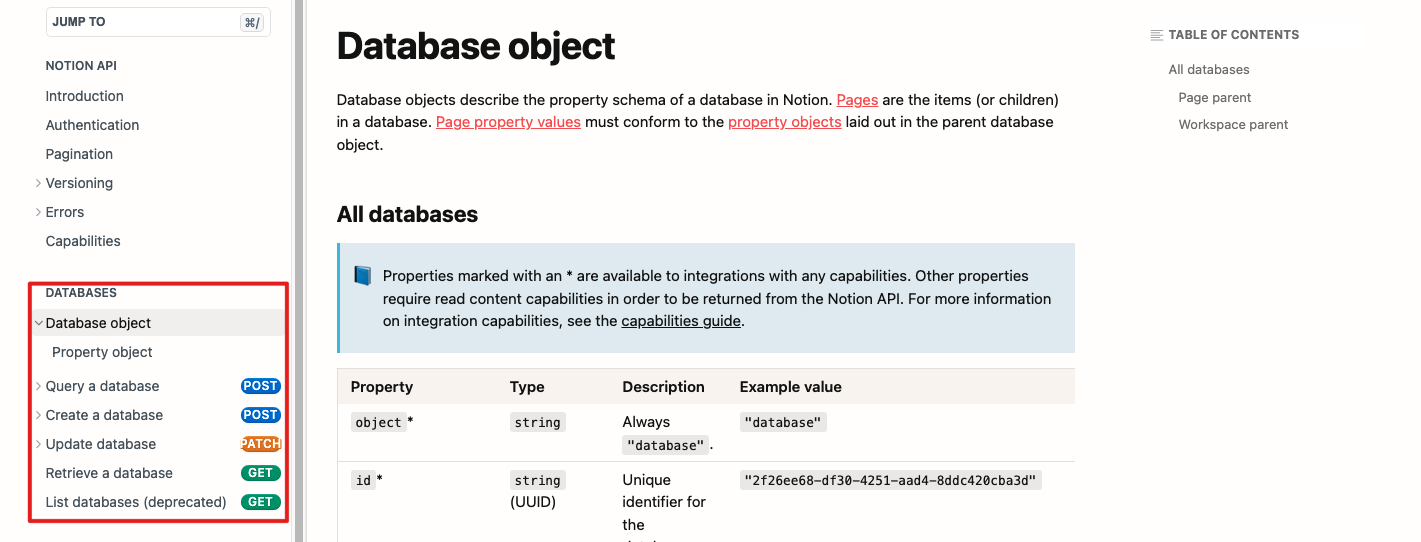The height and width of the screenshot is (542, 1421).
Task: Open the capabilities guide link
Action: (681, 321)
